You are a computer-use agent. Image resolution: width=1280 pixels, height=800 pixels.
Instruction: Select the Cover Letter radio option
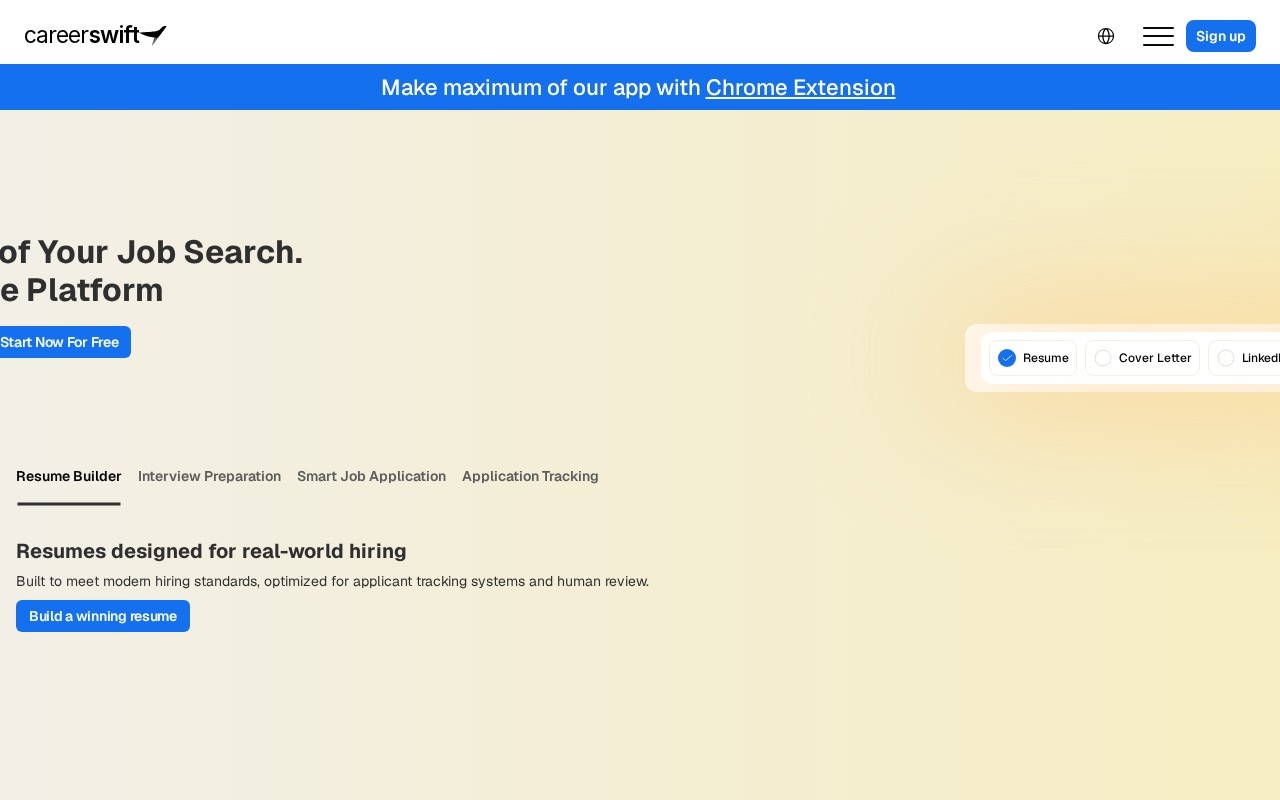click(1142, 358)
